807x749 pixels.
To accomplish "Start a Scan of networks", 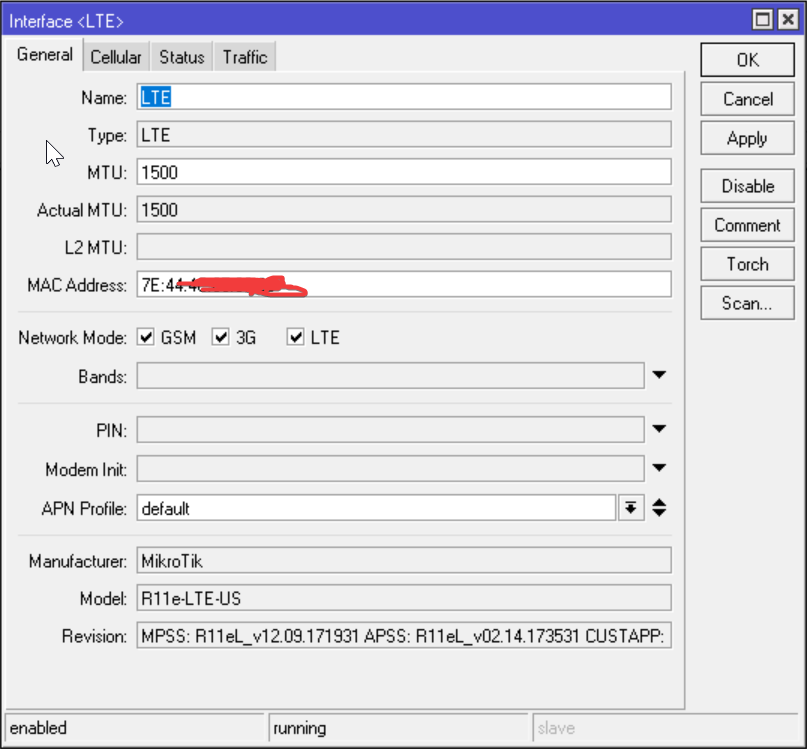I will pyautogui.click(x=747, y=303).
